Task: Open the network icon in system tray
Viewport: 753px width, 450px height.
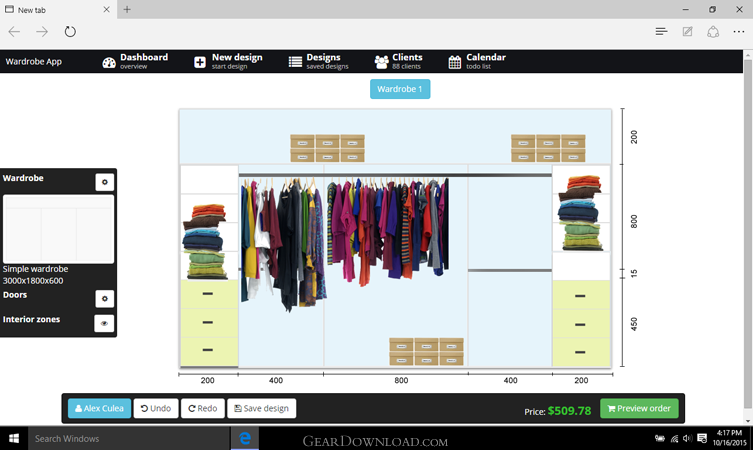Action: (674, 438)
